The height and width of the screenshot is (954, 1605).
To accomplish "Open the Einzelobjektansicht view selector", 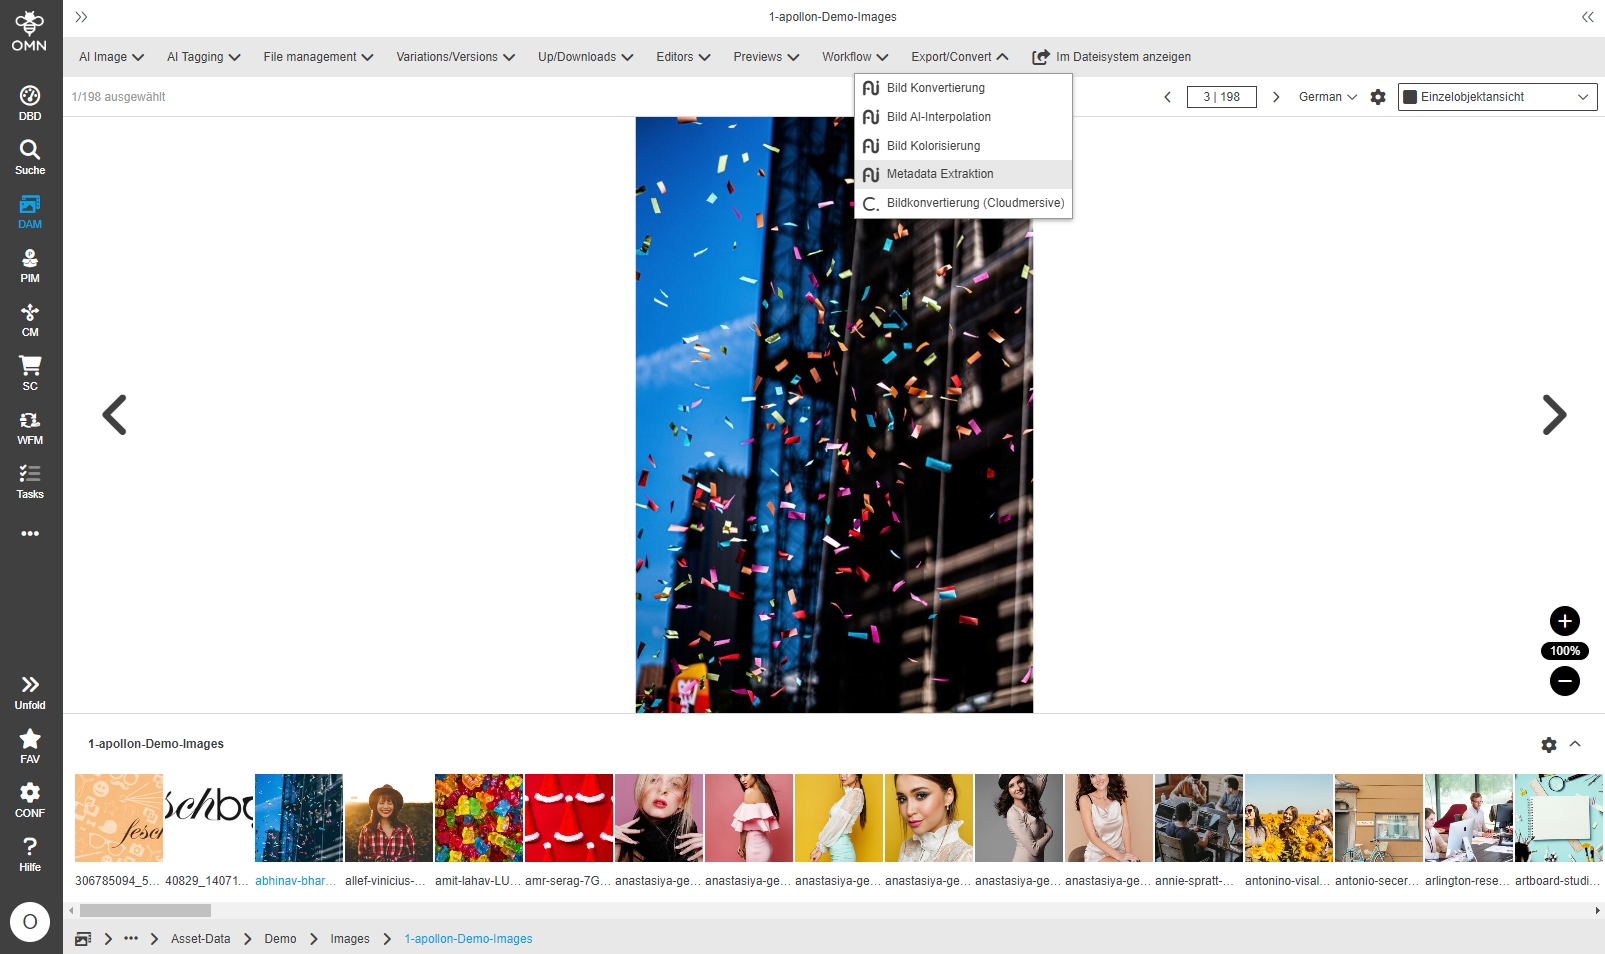I will [1497, 97].
